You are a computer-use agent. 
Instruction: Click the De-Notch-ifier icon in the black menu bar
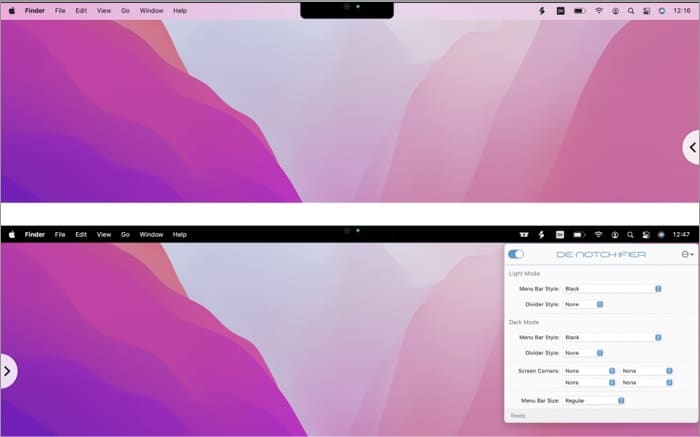click(523, 234)
